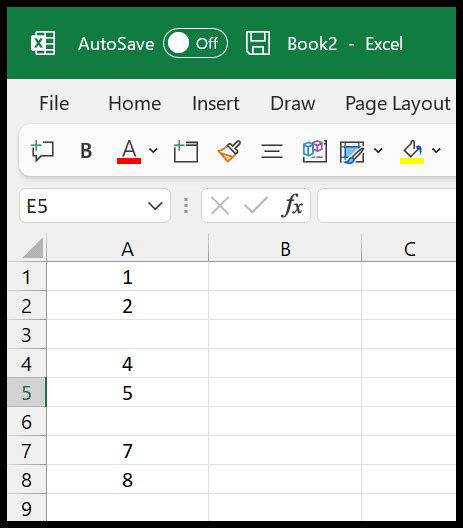Apply the yellow fill color bucket
The width and height of the screenshot is (463, 528).
tap(412, 152)
